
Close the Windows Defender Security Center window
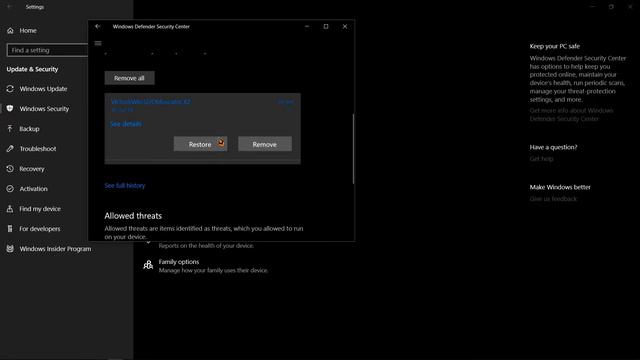[345, 27]
